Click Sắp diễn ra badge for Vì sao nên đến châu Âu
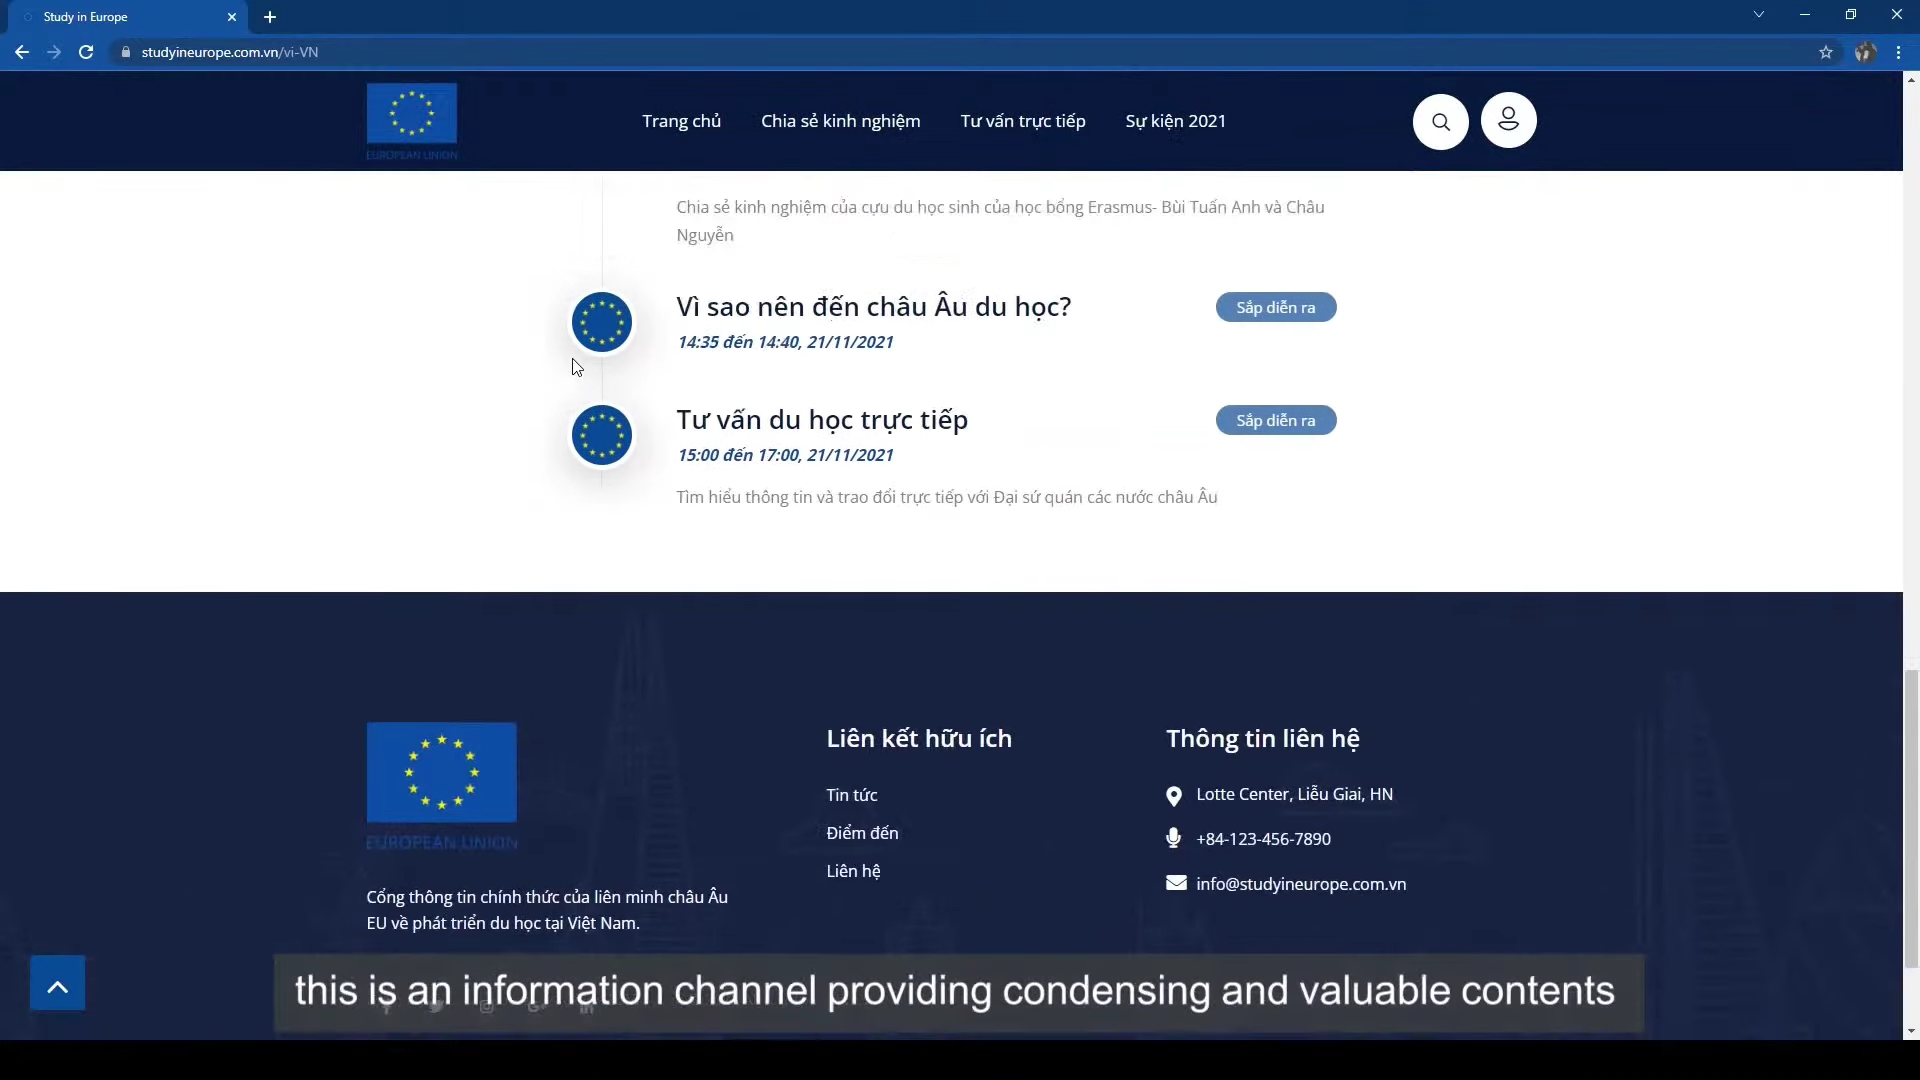Viewport: 1920px width, 1080px height. tap(1275, 307)
